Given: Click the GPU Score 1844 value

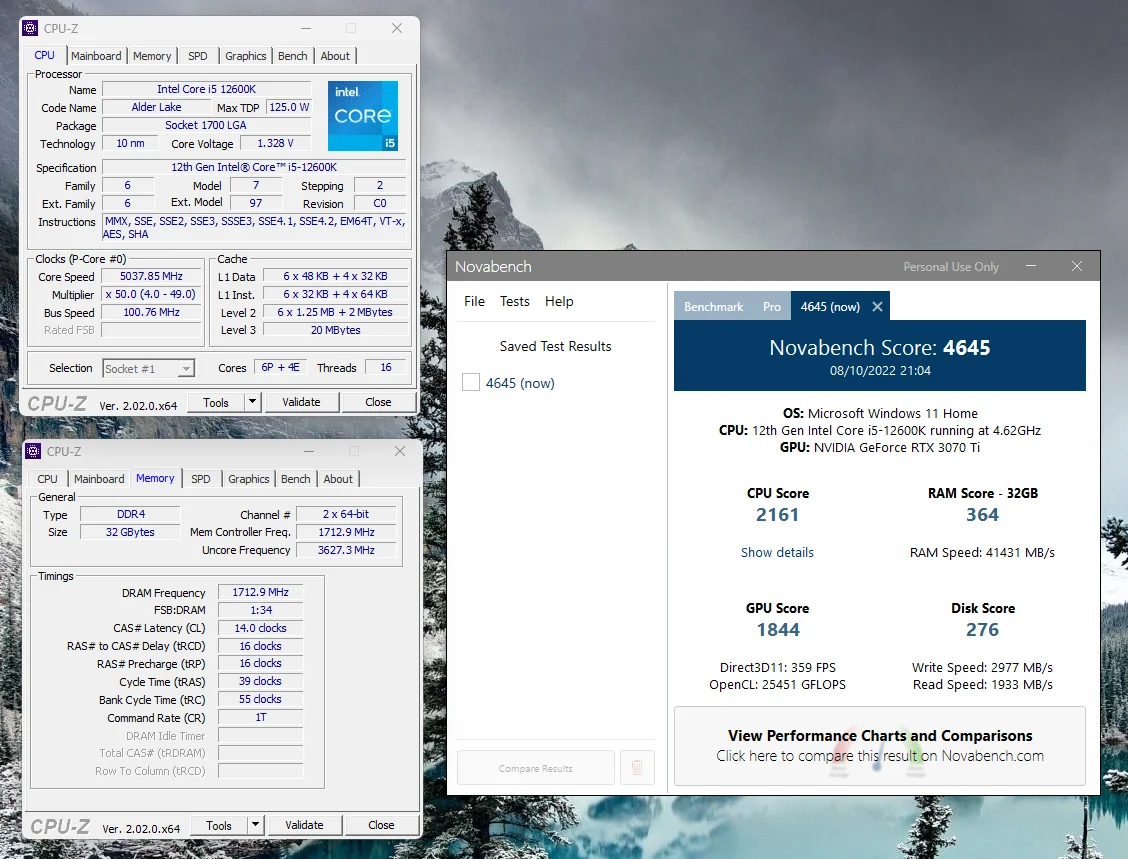Looking at the screenshot, I should click(x=778, y=630).
